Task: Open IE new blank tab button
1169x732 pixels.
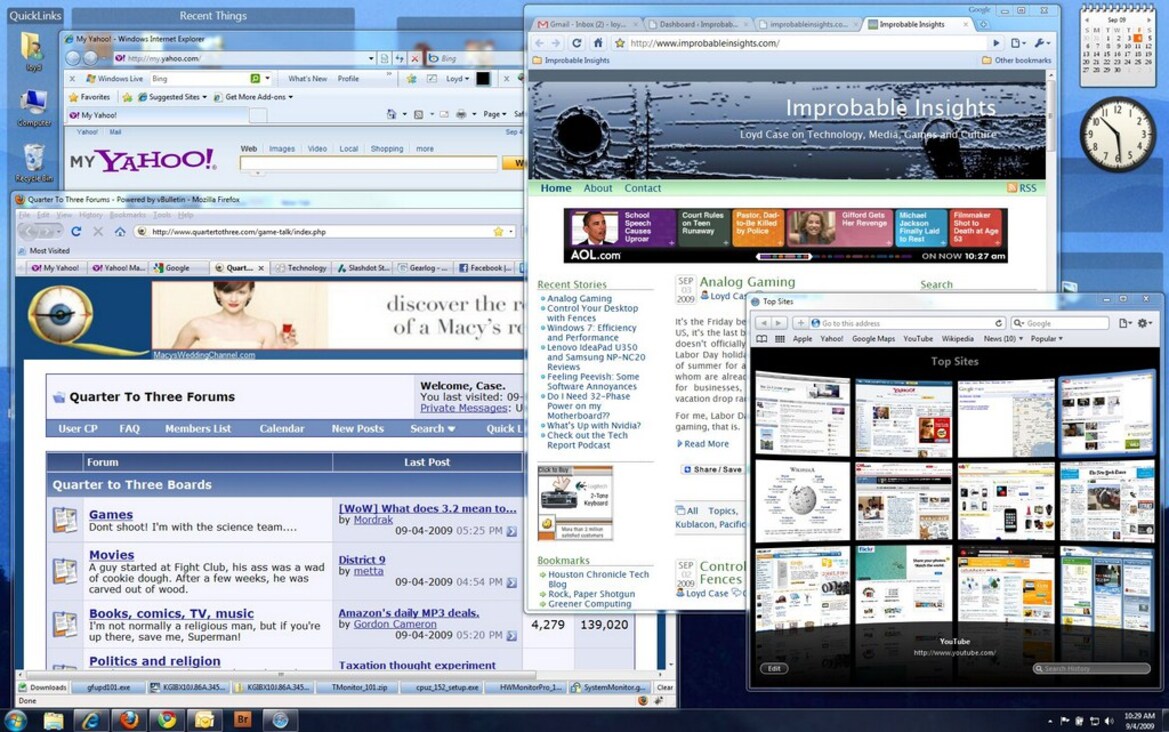Action: pos(258,115)
